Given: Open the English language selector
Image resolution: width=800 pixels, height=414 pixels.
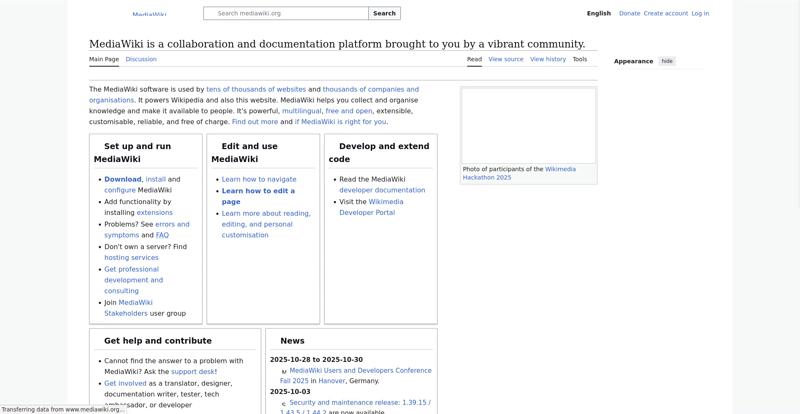Looking at the screenshot, I should click(x=598, y=14).
